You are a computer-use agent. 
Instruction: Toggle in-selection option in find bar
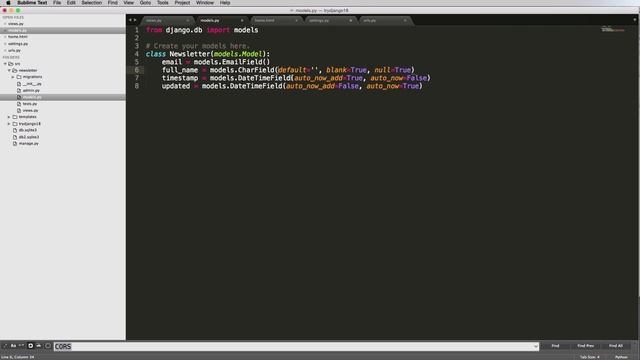(x=39, y=346)
